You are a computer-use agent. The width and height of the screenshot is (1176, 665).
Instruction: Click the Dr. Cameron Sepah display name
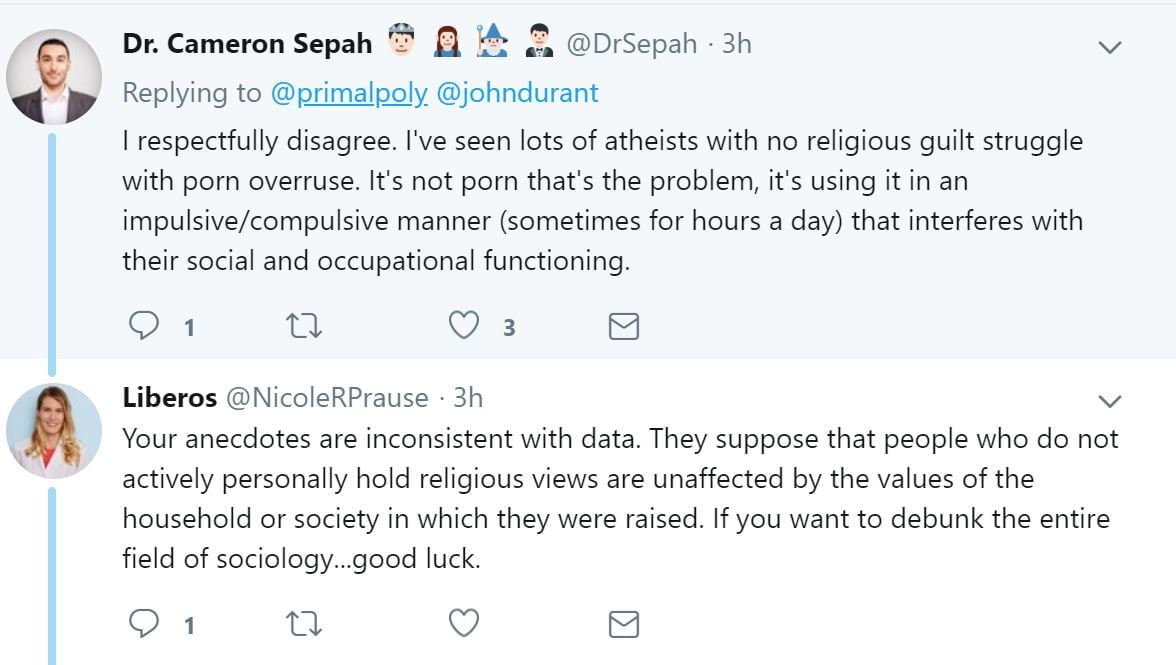(x=247, y=44)
